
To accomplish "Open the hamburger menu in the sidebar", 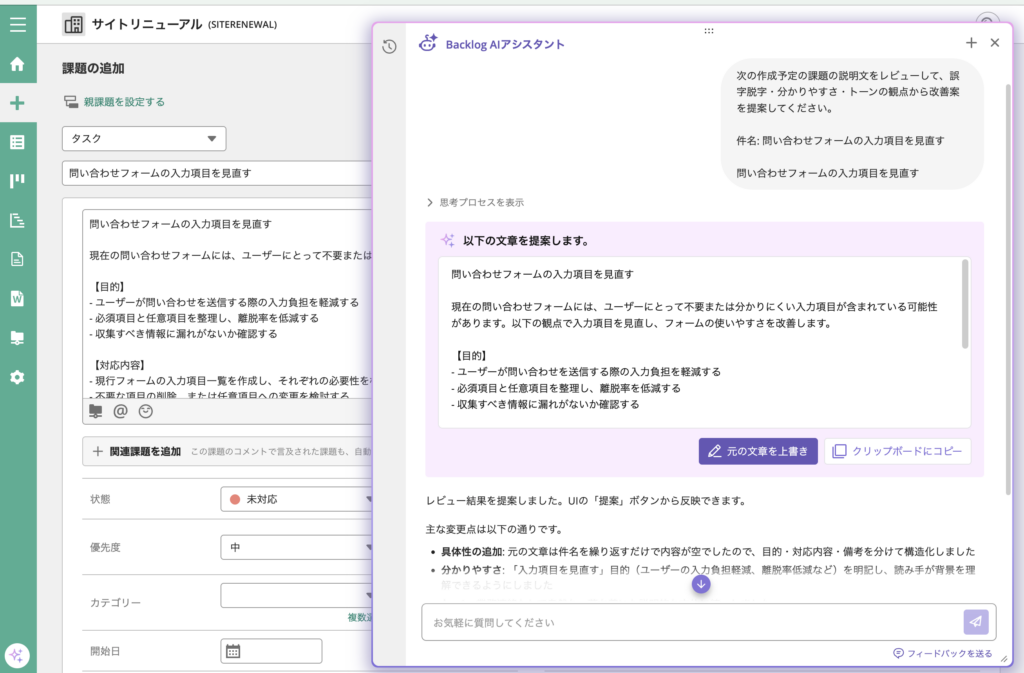I will [18, 25].
